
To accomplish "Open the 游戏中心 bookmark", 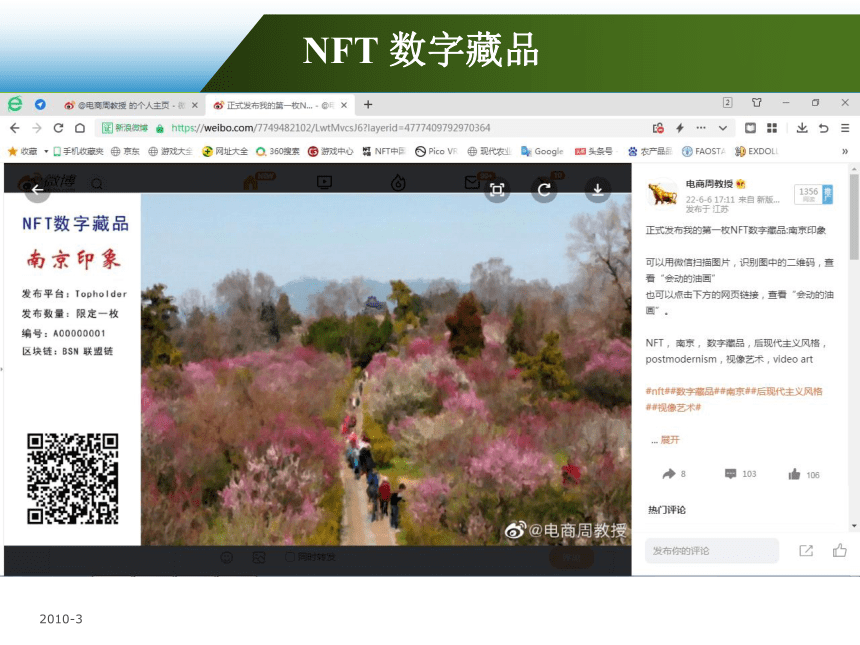I will (330, 151).
